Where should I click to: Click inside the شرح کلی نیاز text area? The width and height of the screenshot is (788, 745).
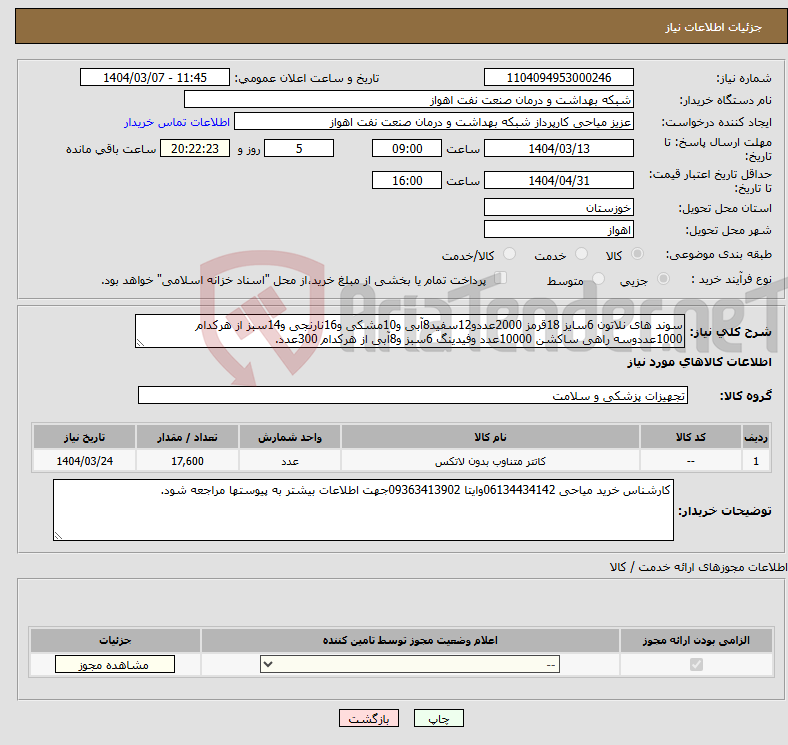click(x=410, y=332)
